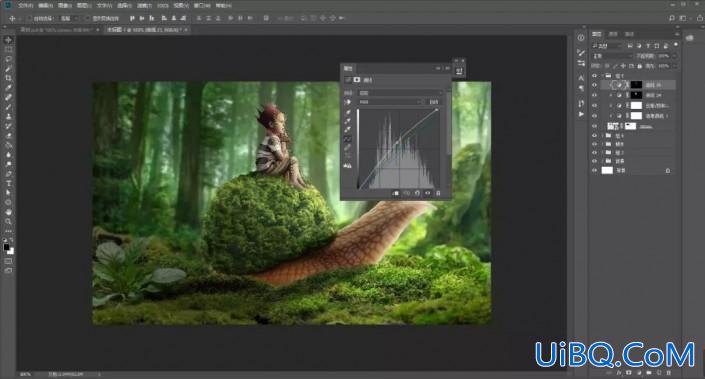Select the Pen tool
This screenshot has height=379, width=705.
click(8, 174)
